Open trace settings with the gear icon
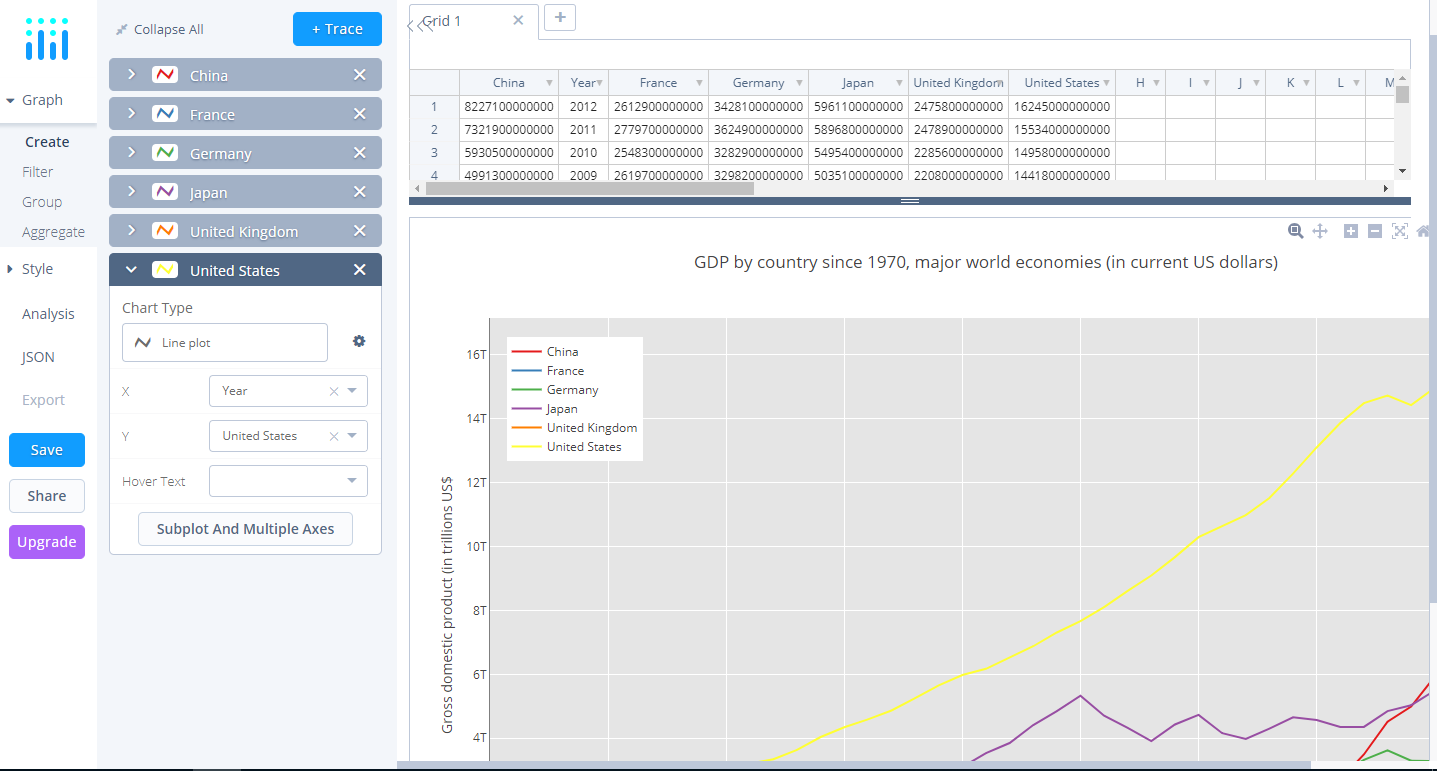The height and width of the screenshot is (771, 1437). (x=358, y=341)
